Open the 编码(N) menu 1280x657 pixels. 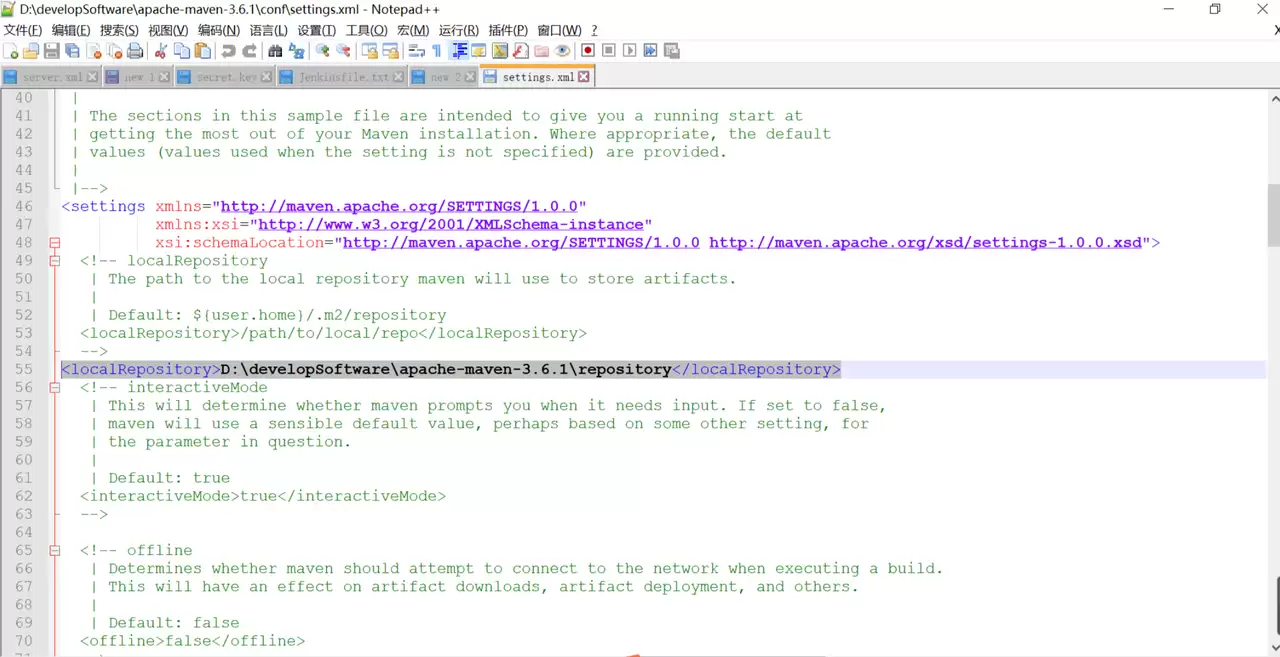[218, 31]
